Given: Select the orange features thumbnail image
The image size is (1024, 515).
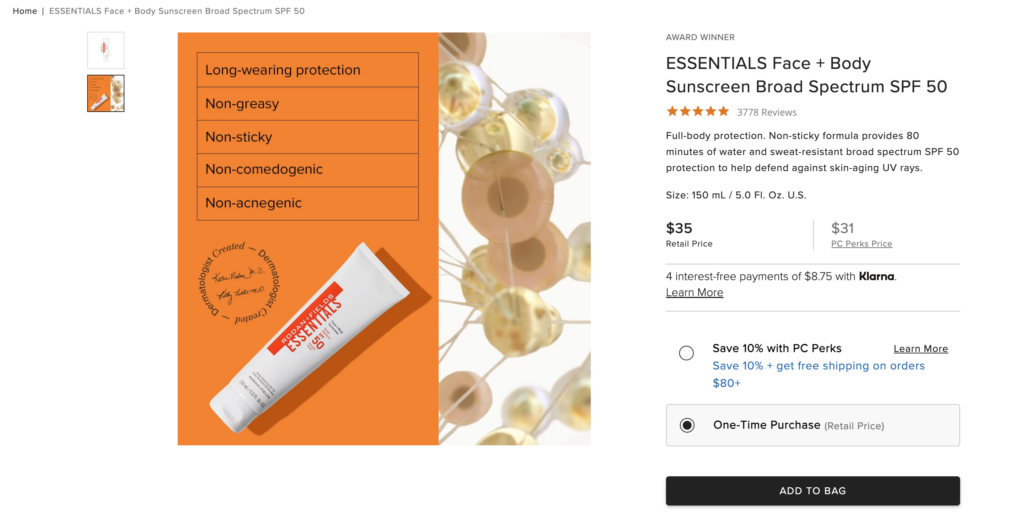Looking at the screenshot, I should point(106,93).
